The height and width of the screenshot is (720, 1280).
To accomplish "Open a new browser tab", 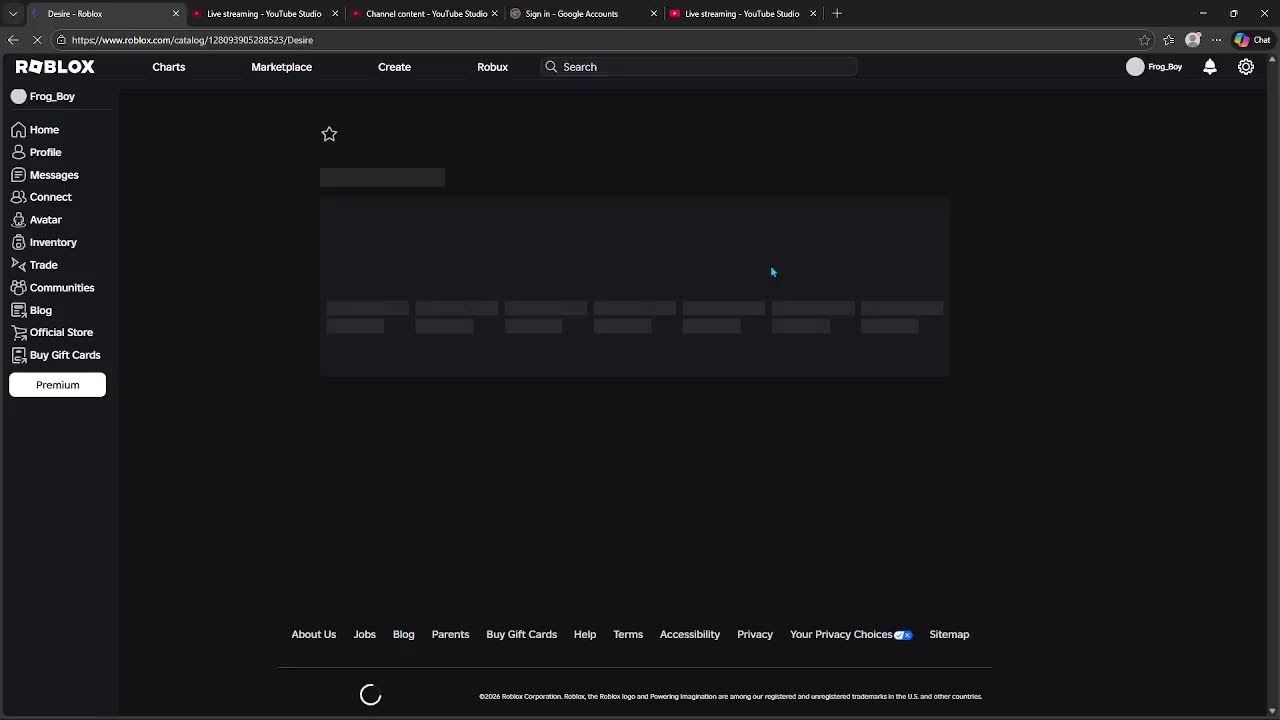I will (x=837, y=14).
